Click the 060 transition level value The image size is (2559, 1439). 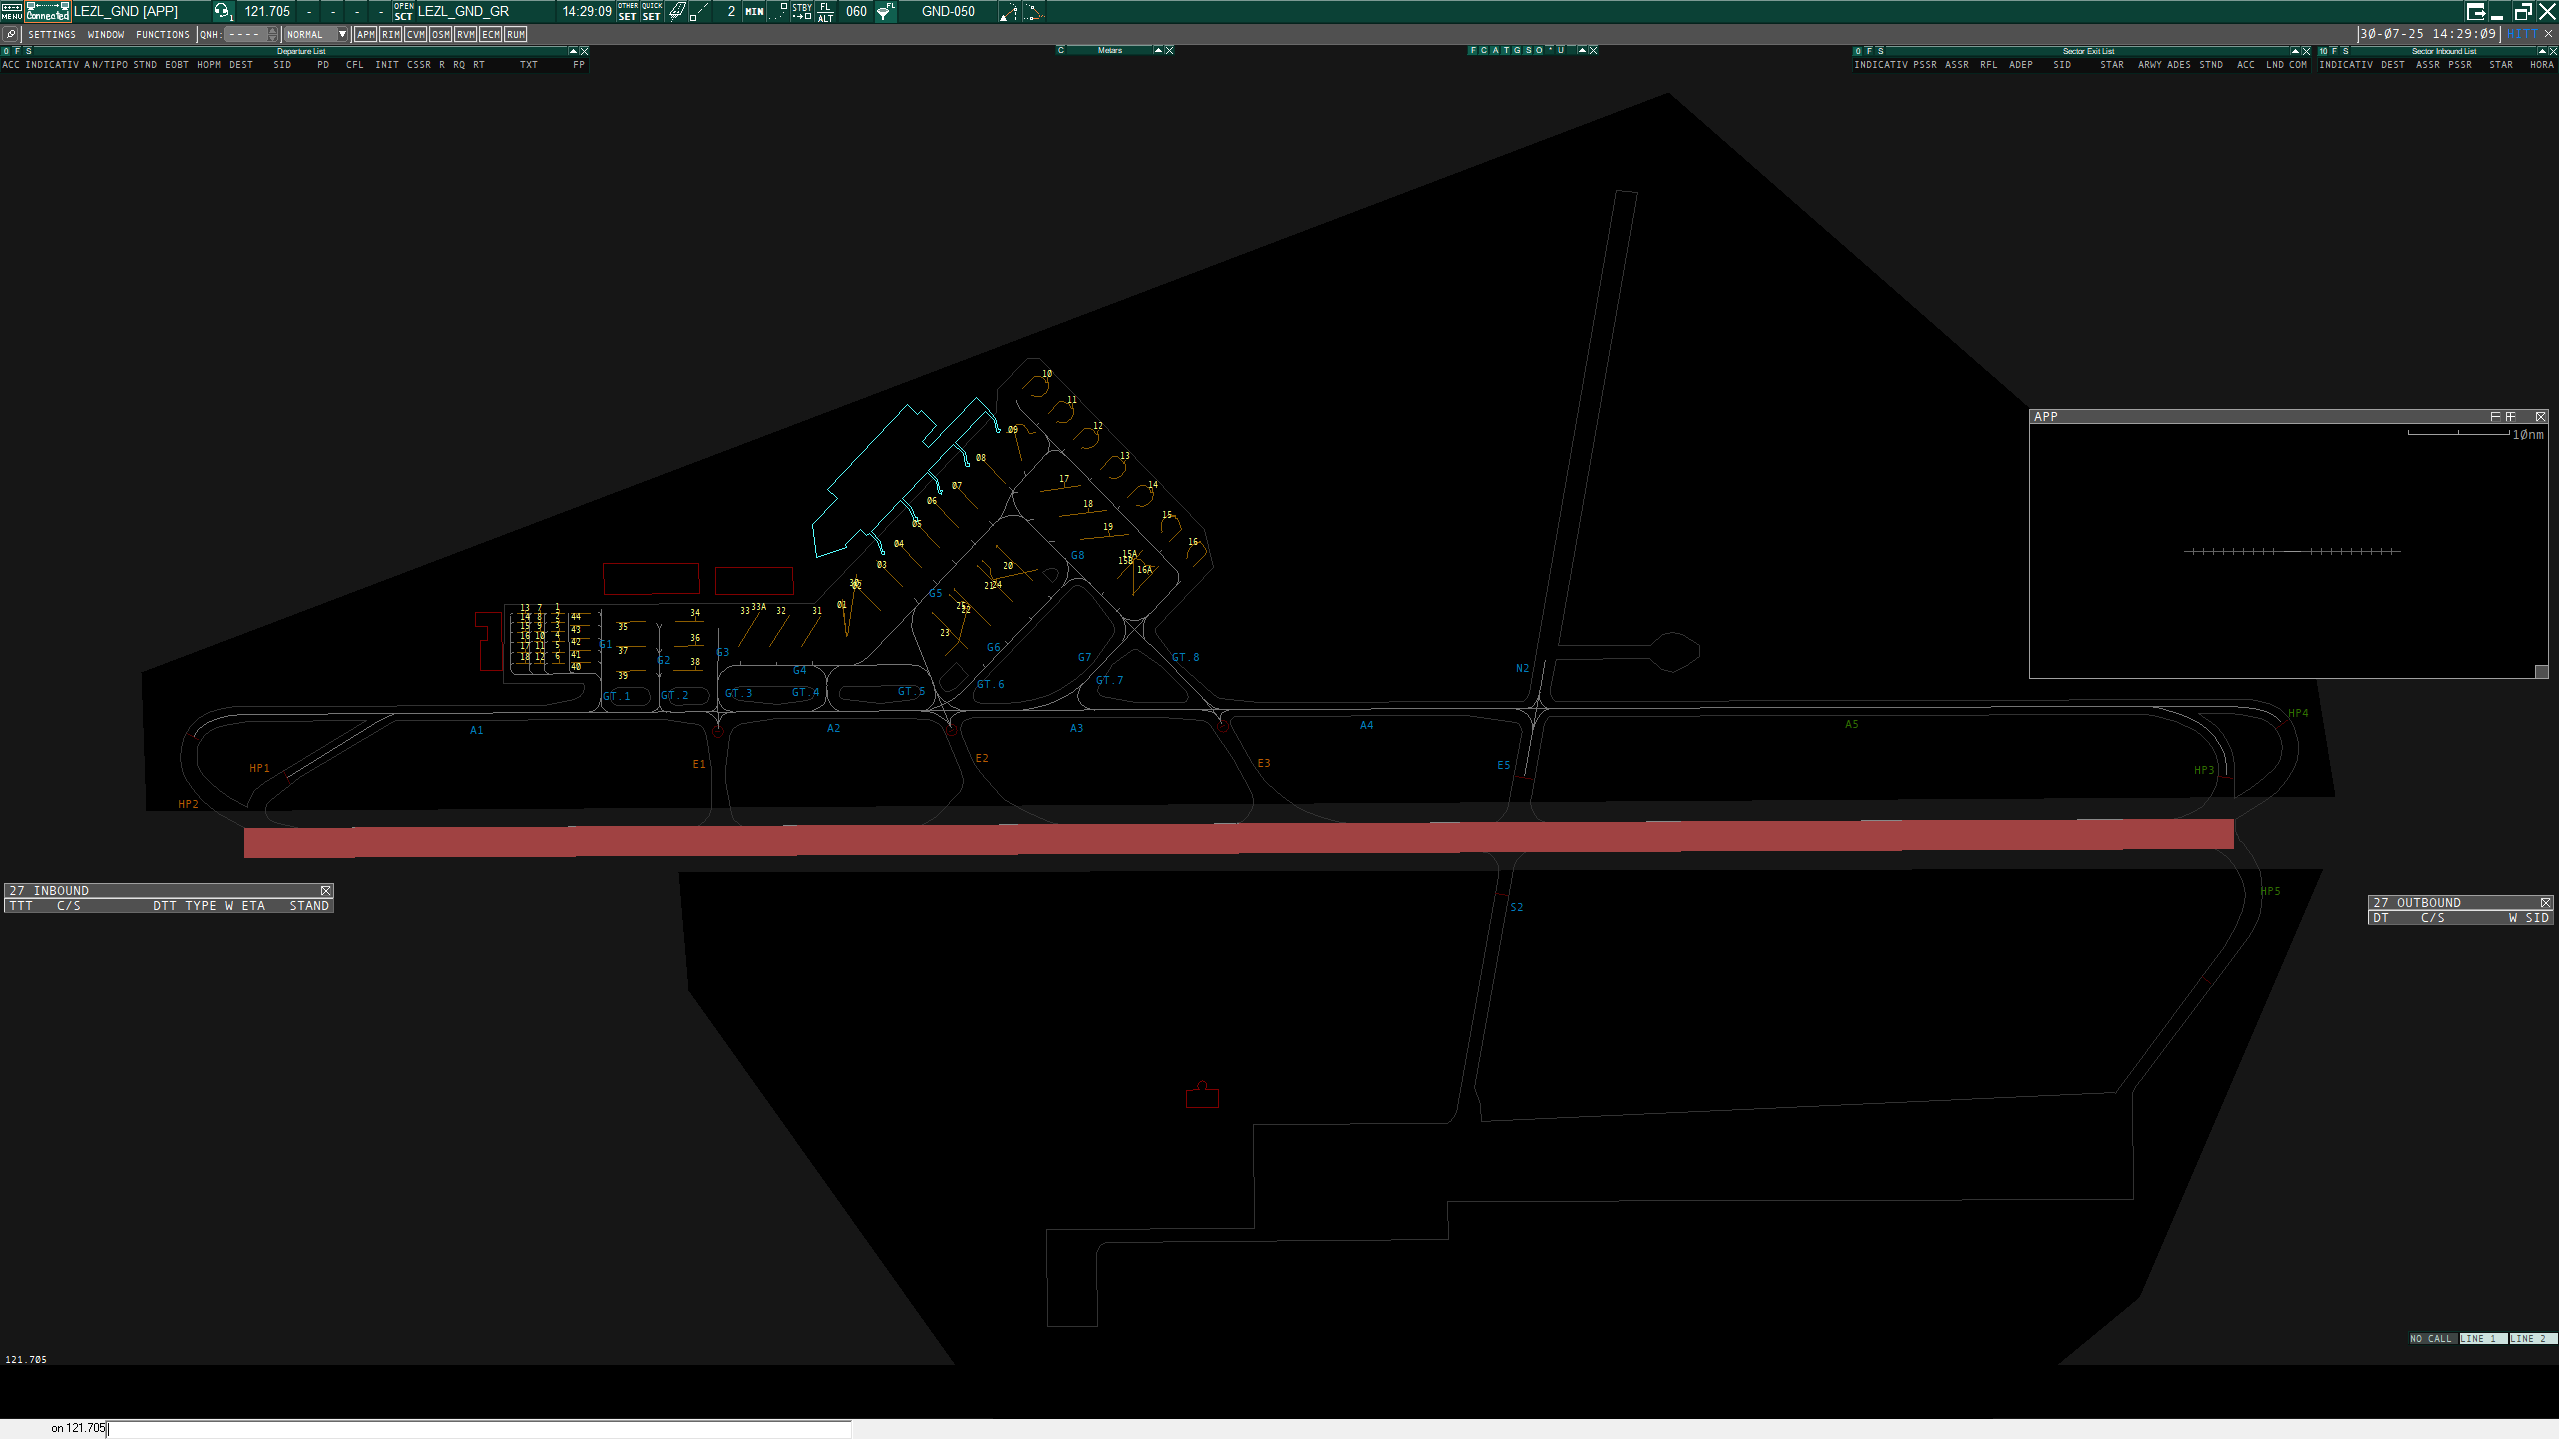[x=856, y=11]
